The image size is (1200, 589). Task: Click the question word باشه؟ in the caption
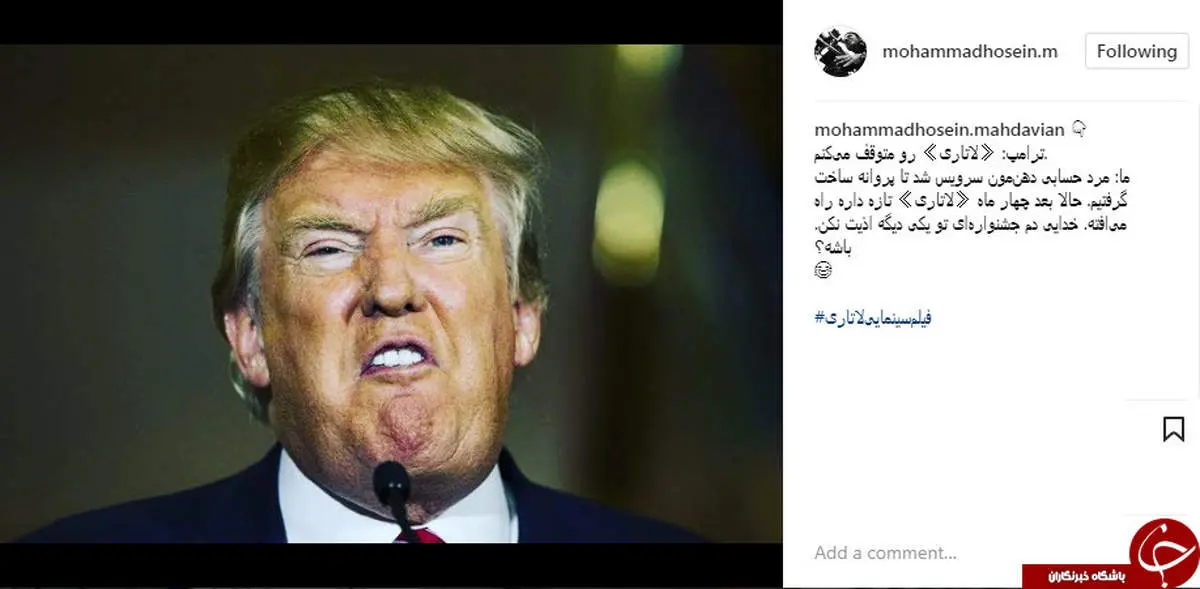tap(837, 249)
